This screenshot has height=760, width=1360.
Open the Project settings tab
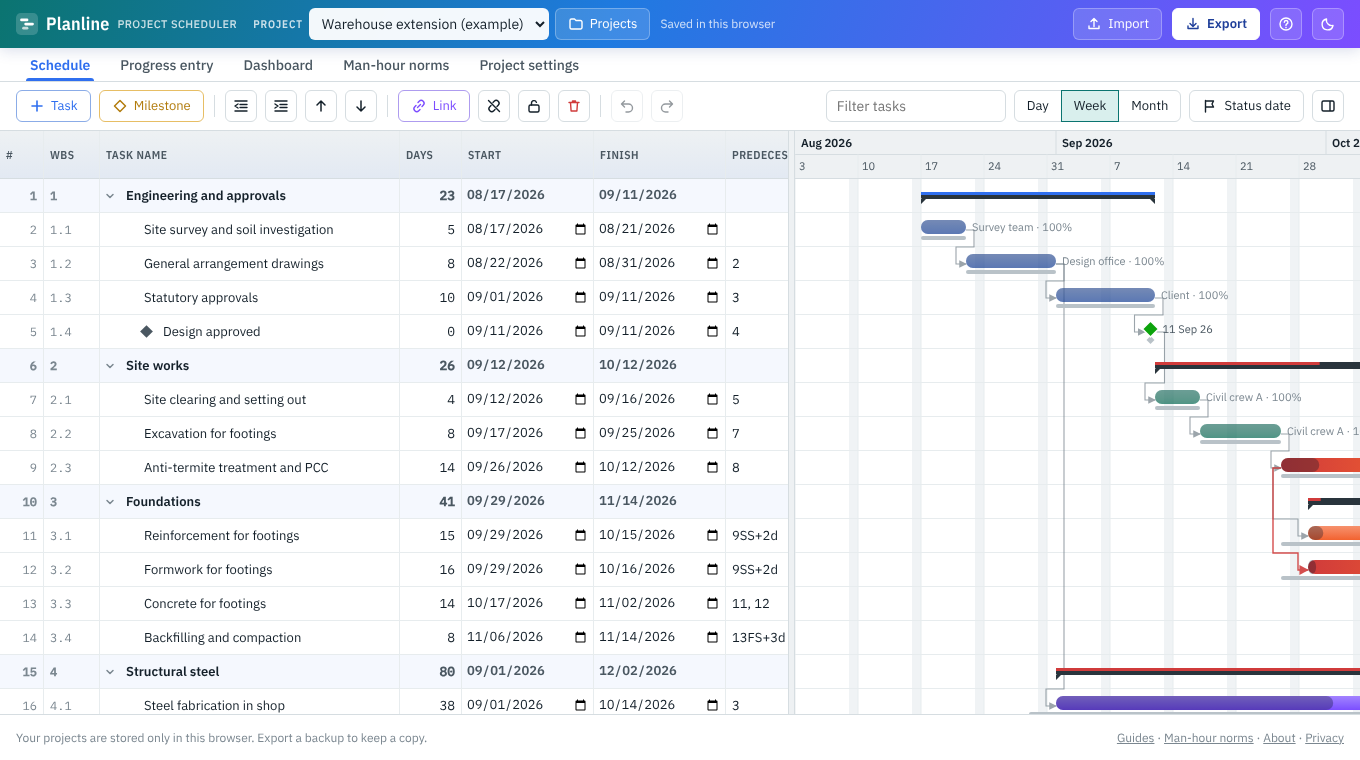click(x=529, y=65)
